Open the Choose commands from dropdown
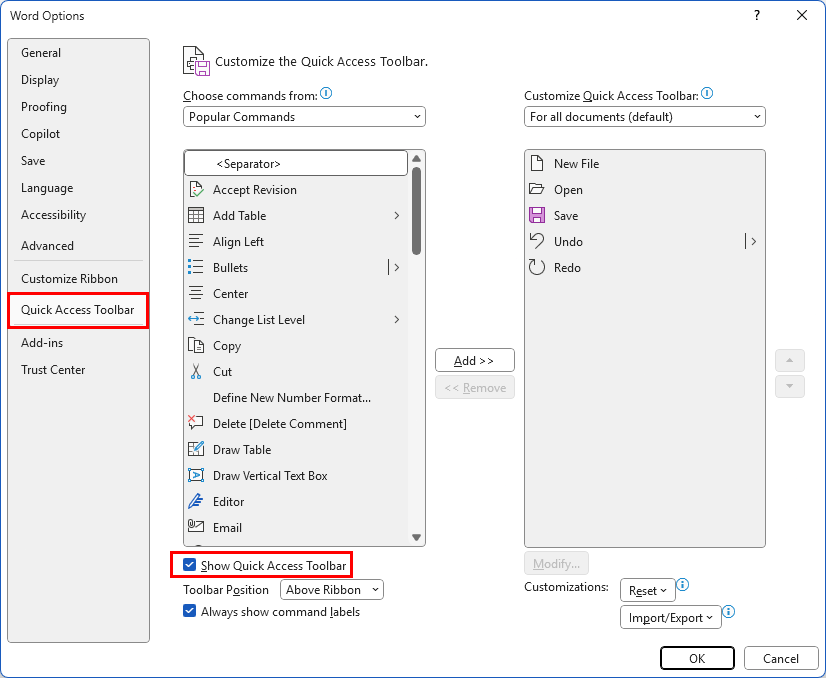826x678 pixels. coord(304,117)
